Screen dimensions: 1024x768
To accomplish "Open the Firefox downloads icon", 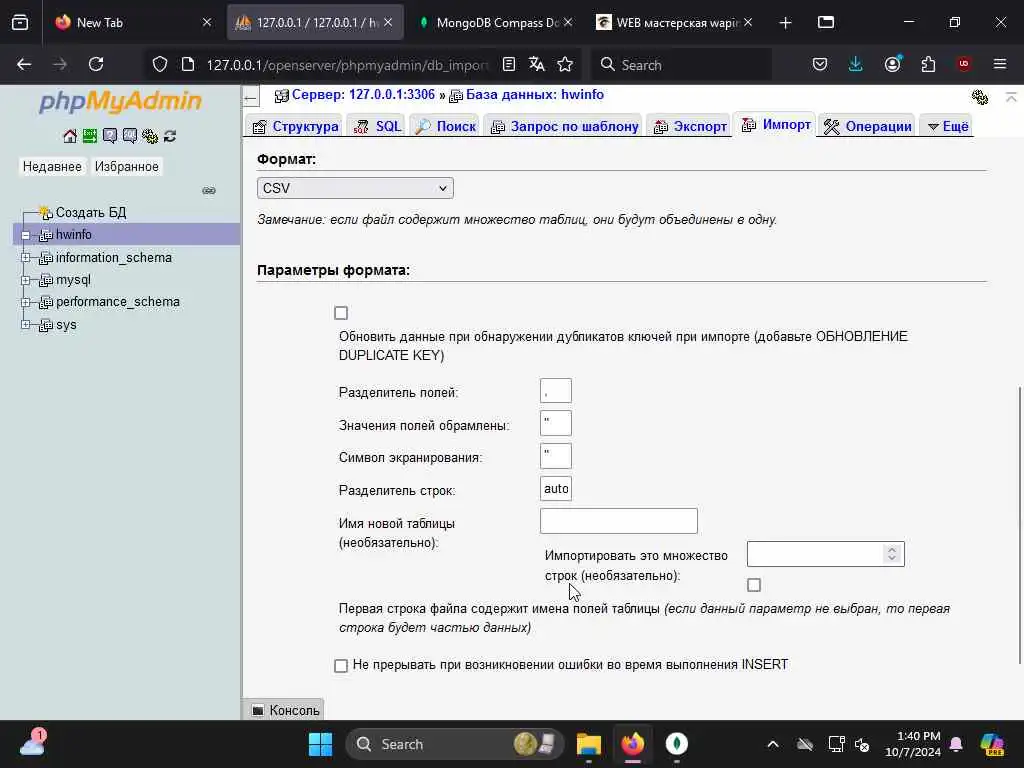I will [x=856, y=64].
